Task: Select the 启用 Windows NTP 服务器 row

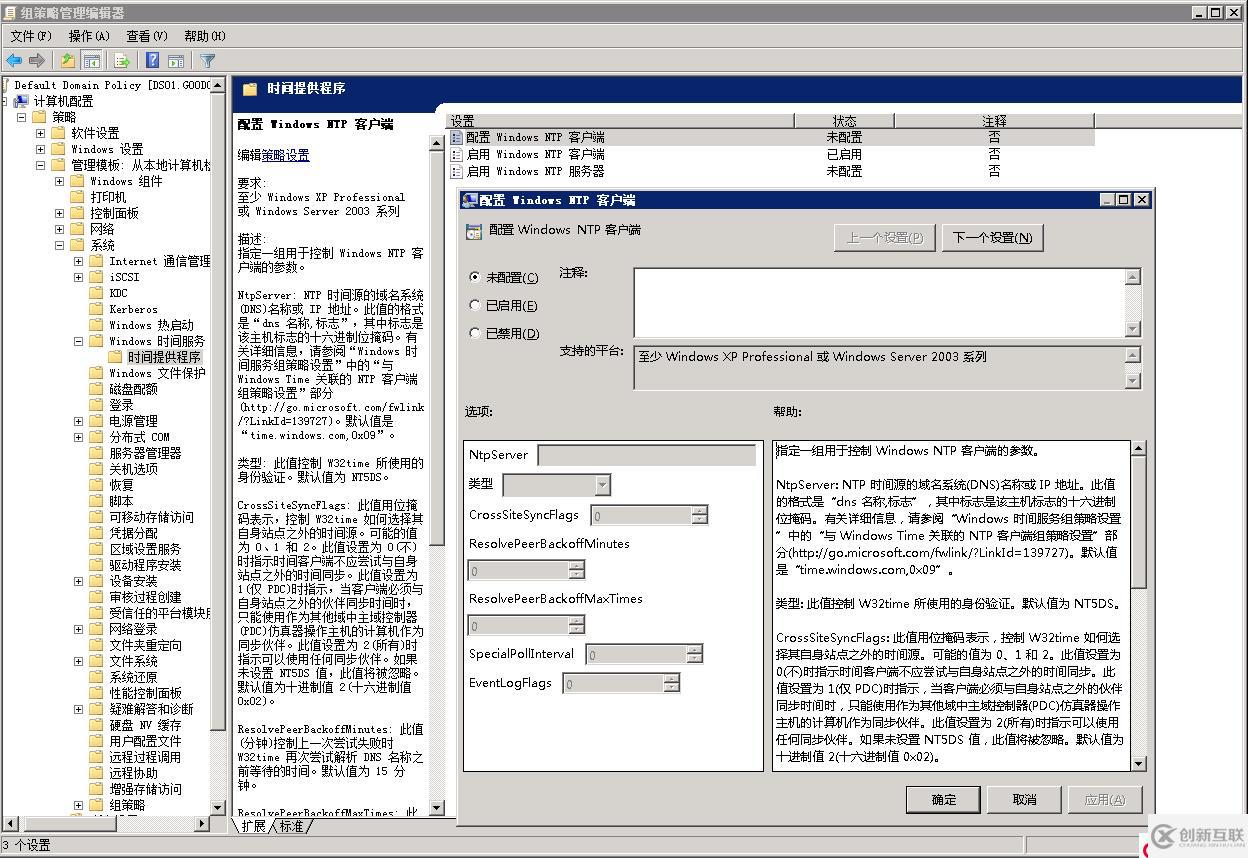Action: coord(770,172)
